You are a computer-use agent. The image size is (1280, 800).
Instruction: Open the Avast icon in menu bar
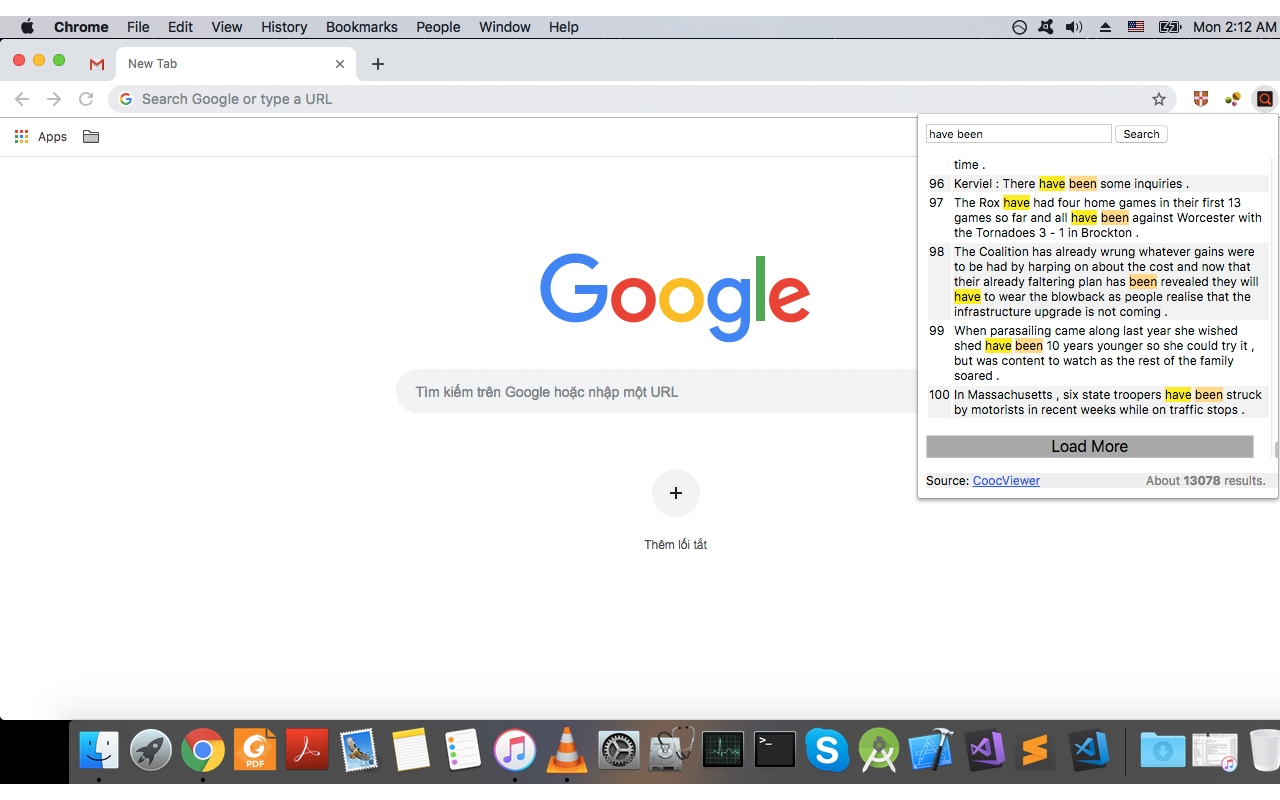click(x=1046, y=27)
